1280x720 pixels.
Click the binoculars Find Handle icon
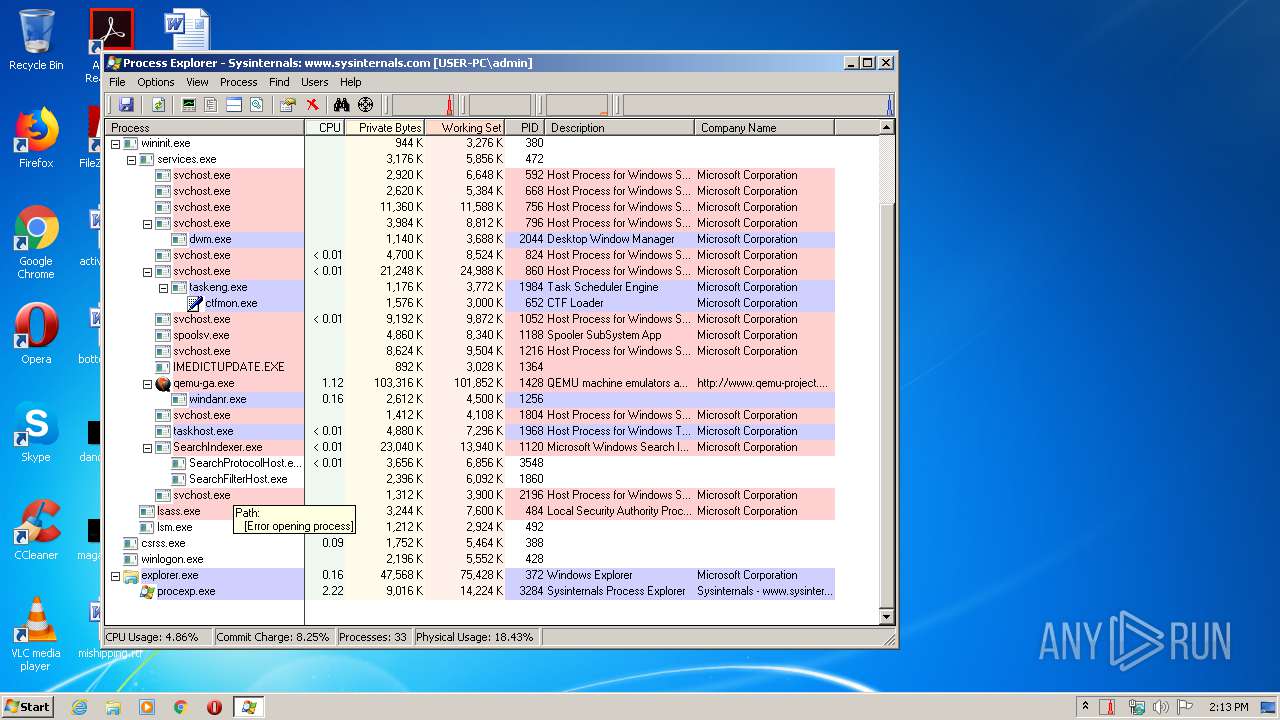coord(341,105)
